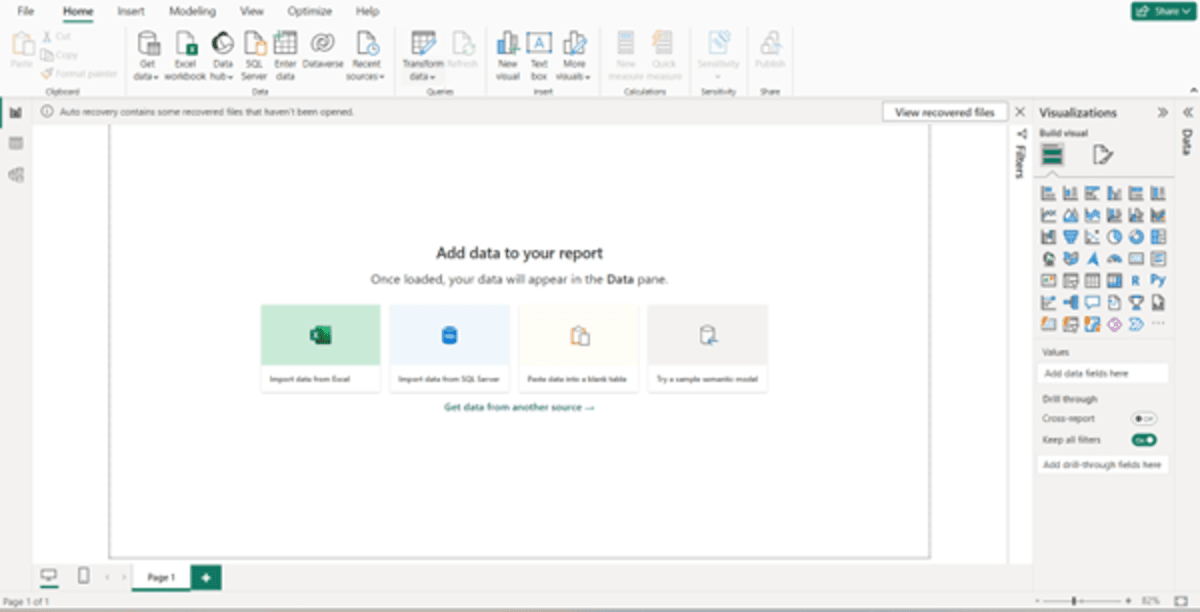Click Fit to page icon
This screenshot has height=612, width=1200.
click(x=1180, y=600)
